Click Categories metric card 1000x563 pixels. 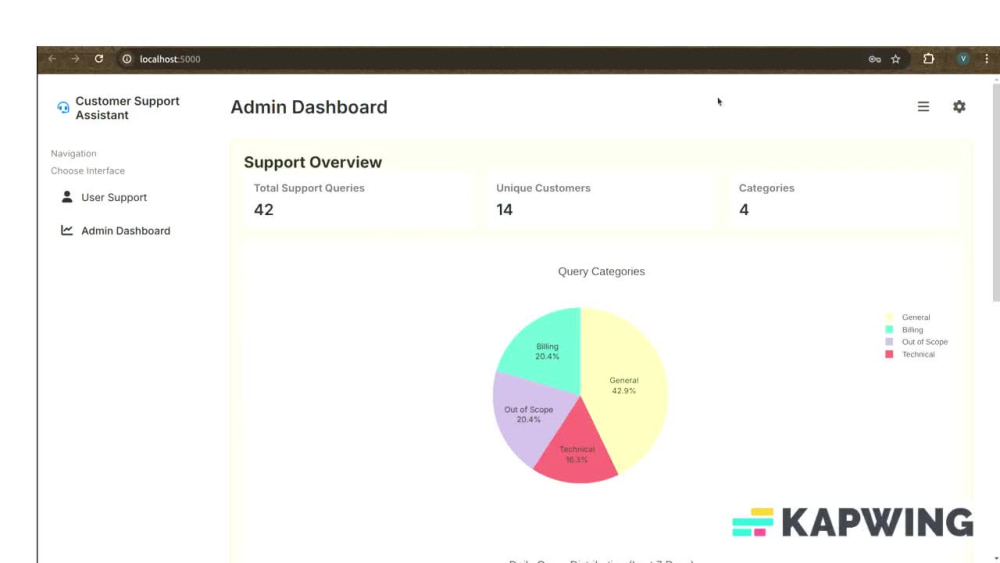[843, 200]
